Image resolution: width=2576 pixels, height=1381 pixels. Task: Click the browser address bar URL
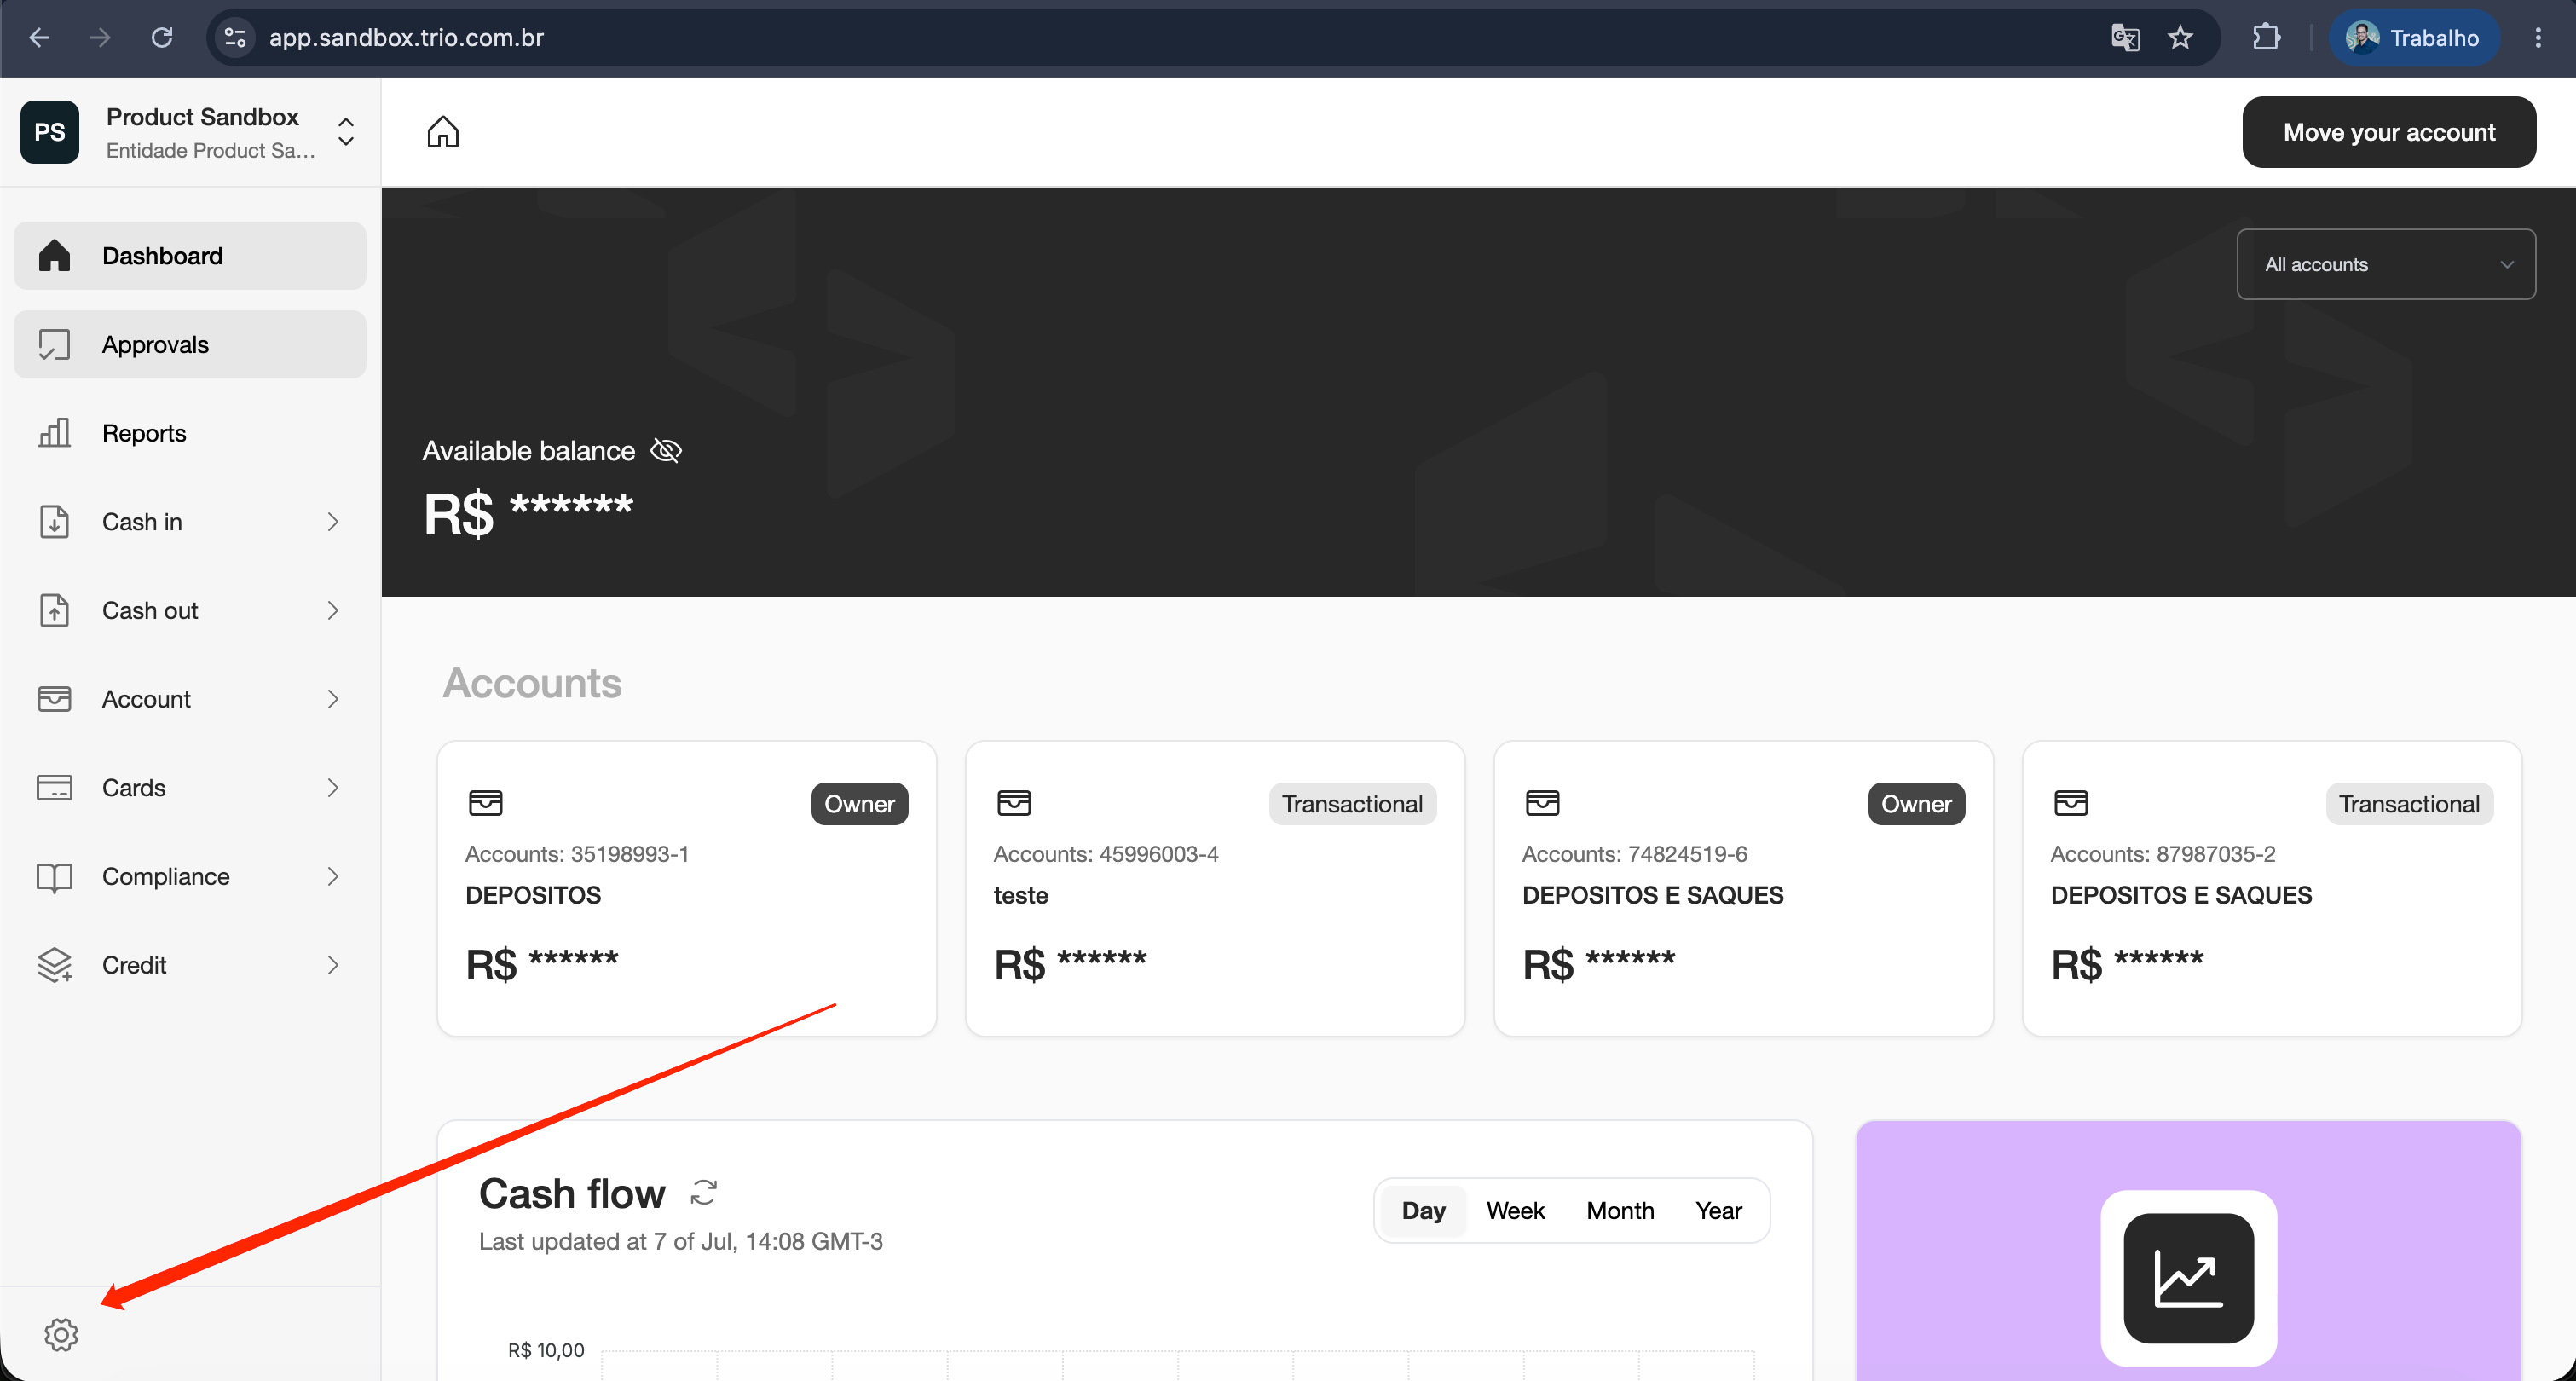pyautogui.click(x=406, y=38)
